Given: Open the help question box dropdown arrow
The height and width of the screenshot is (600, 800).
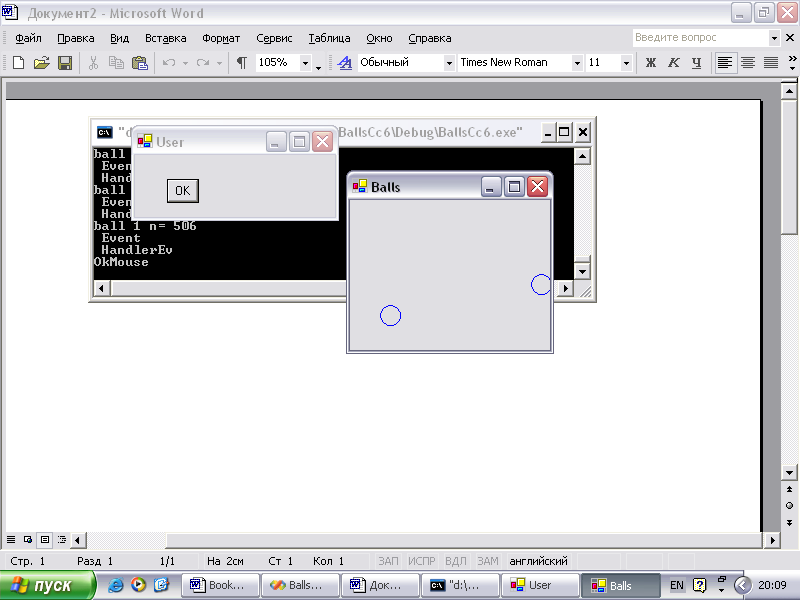Looking at the screenshot, I should point(774,38).
